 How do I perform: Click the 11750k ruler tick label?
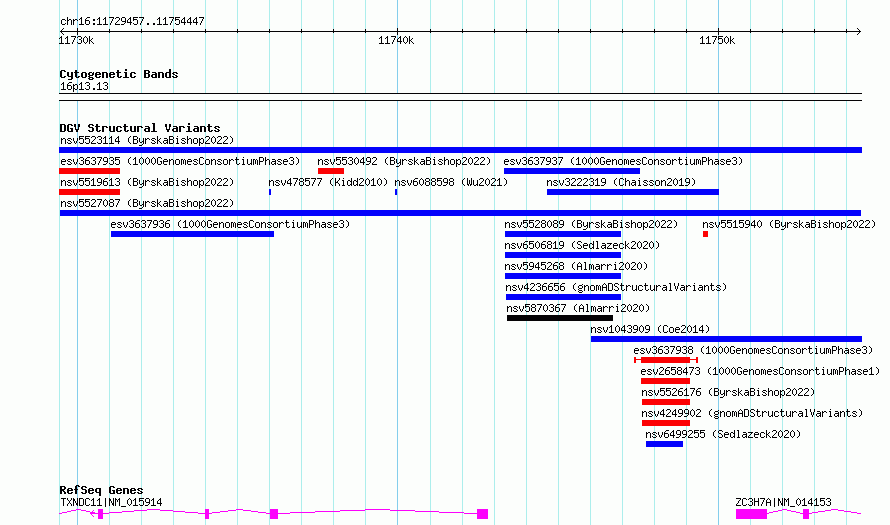pyautogui.click(x=717, y=40)
